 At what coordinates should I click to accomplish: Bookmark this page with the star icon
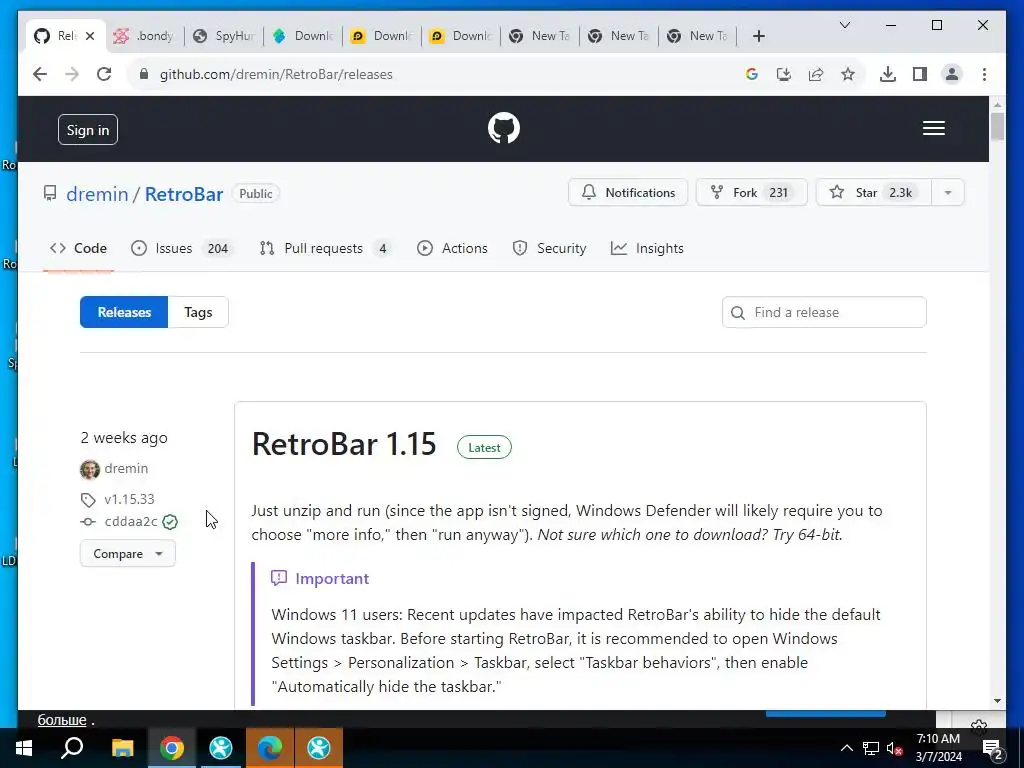coord(848,74)
